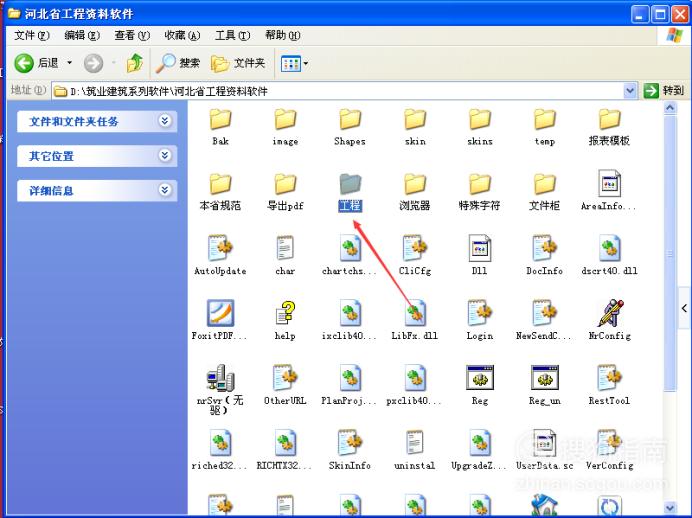Select the VerConfig file
The height and width of the screenshot is (518, 692).
click(x=609, y=450)
